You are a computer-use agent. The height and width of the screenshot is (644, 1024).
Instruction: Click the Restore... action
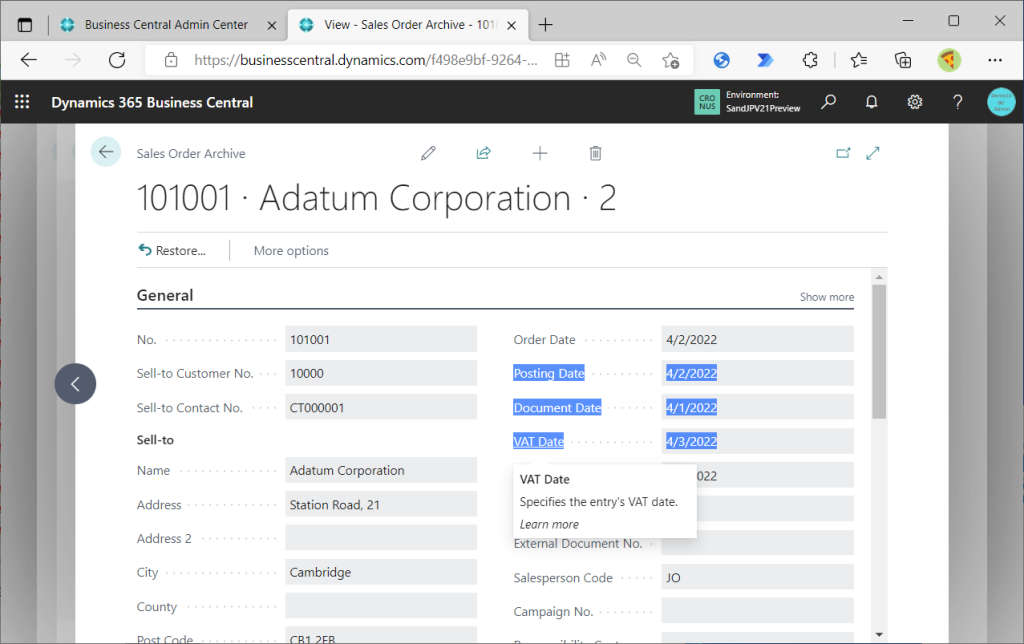coord(172,251)
